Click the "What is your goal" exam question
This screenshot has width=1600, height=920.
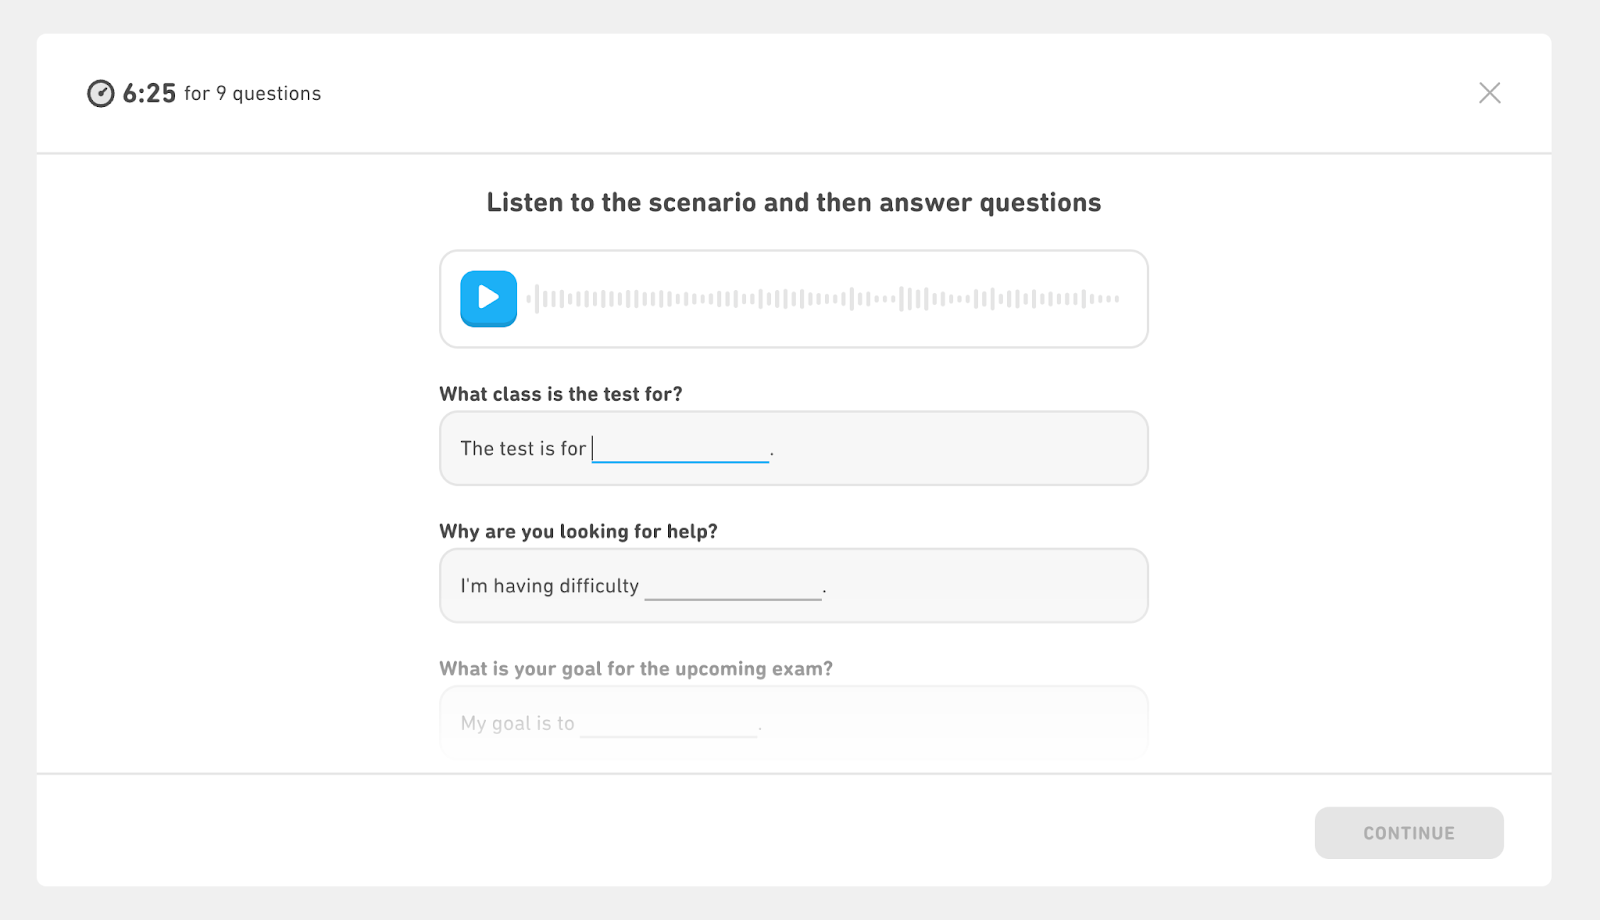pyautogui.click(x=635, y=669)
